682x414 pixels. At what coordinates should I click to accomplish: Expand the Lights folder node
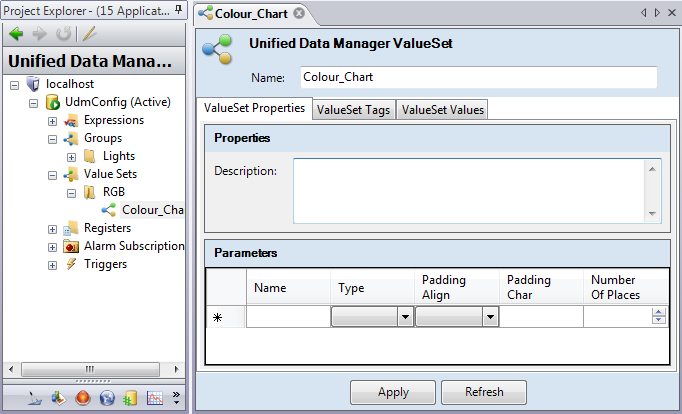tap(71, 157)
